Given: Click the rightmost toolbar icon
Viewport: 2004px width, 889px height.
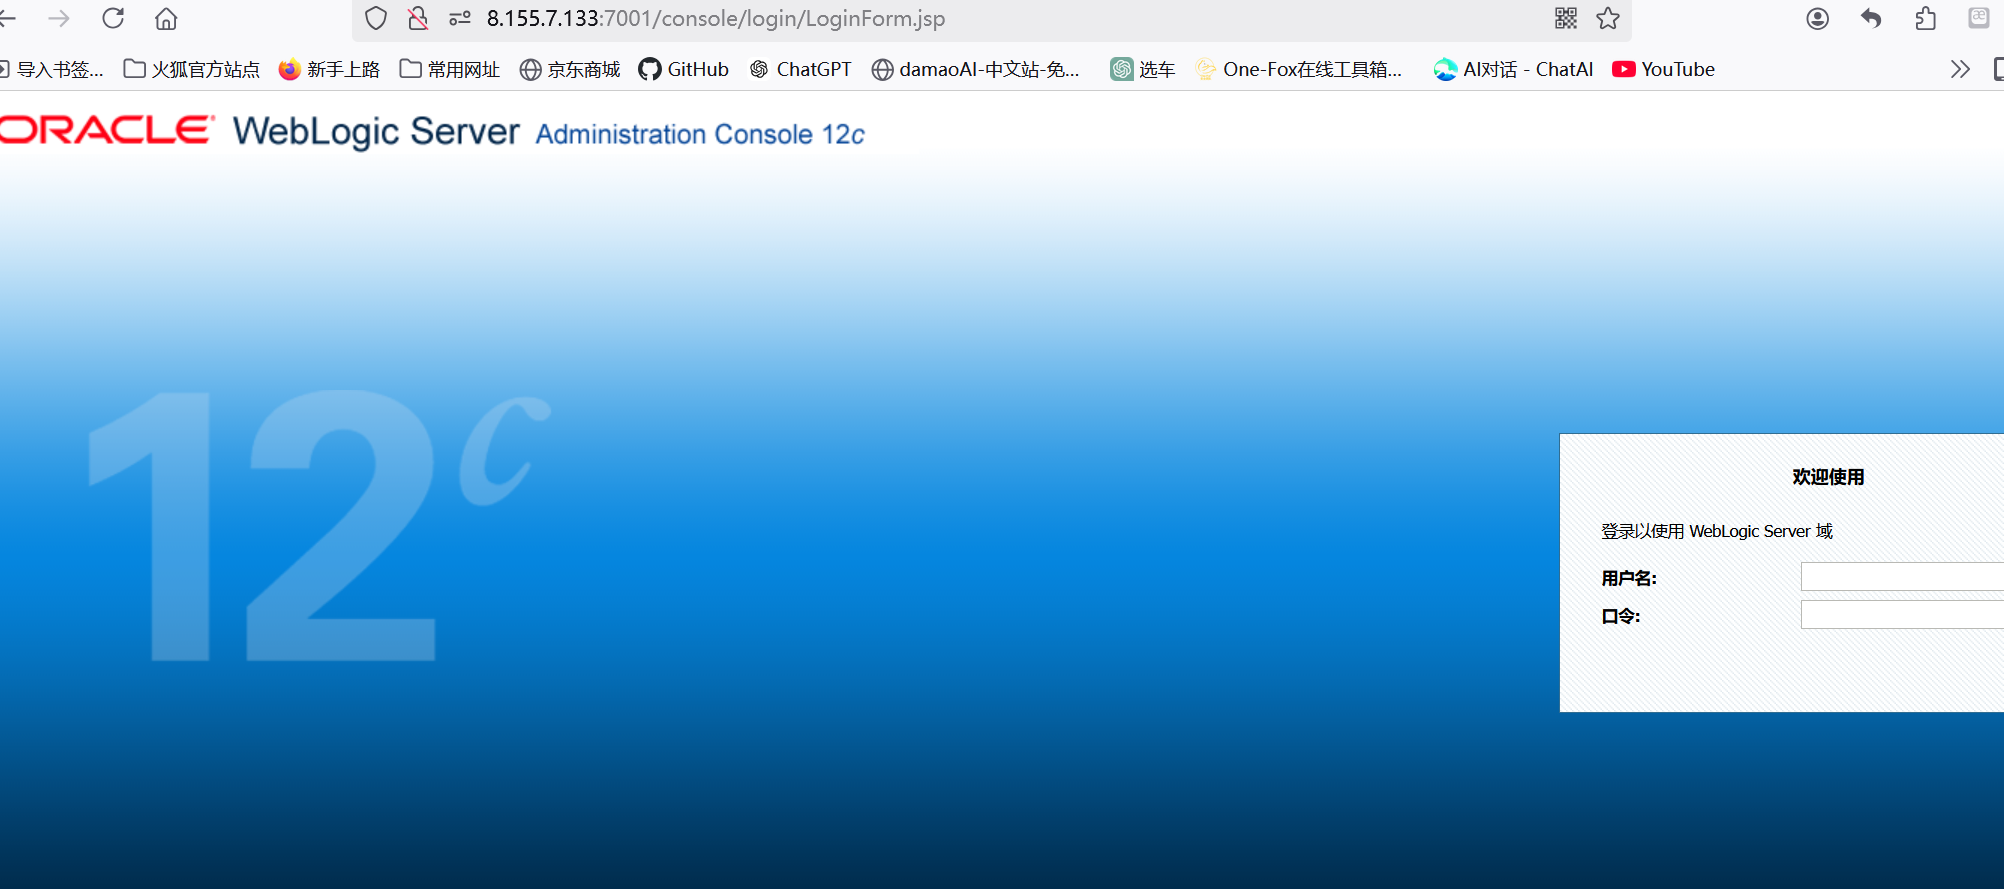Looking at the screenshot, I should pos(1979,18).
